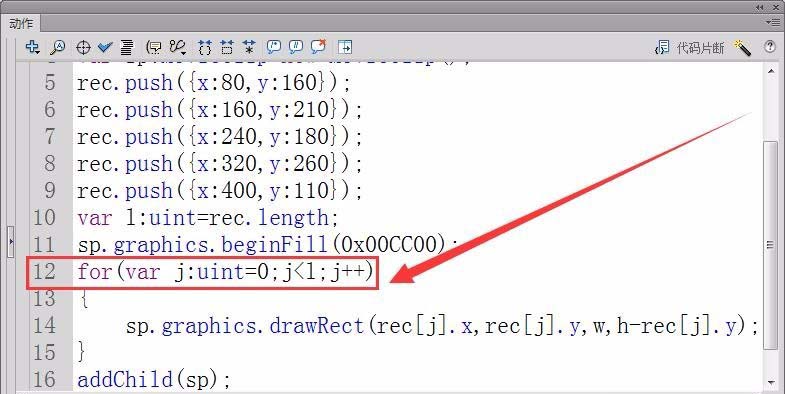Apply line comment to selection
Image resolution: width=785 pixels, height=394 pixels.
(296, 47)
